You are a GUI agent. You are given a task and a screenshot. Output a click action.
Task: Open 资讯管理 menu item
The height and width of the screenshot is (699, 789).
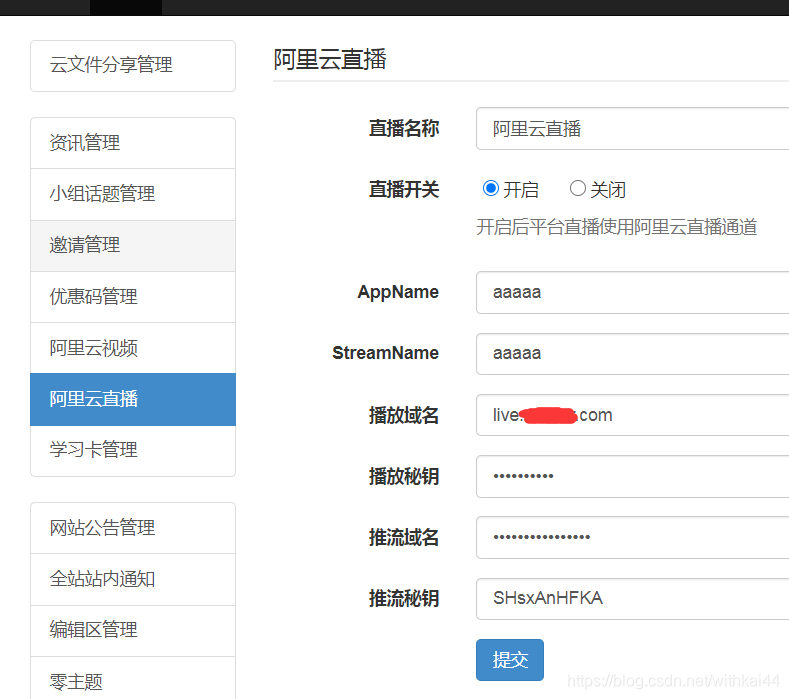click(133, 143)
